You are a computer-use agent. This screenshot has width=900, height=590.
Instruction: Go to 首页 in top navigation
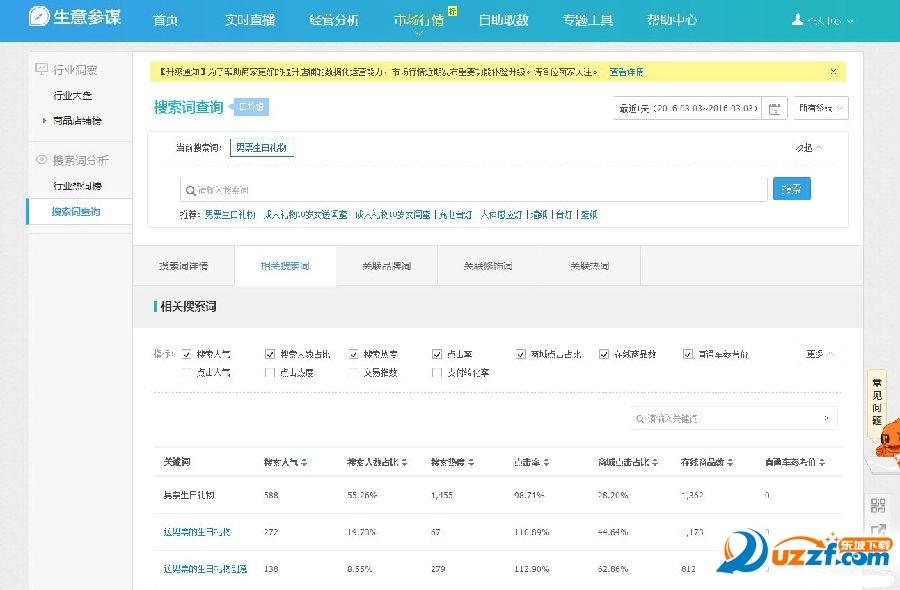click(x=165, y=20)
